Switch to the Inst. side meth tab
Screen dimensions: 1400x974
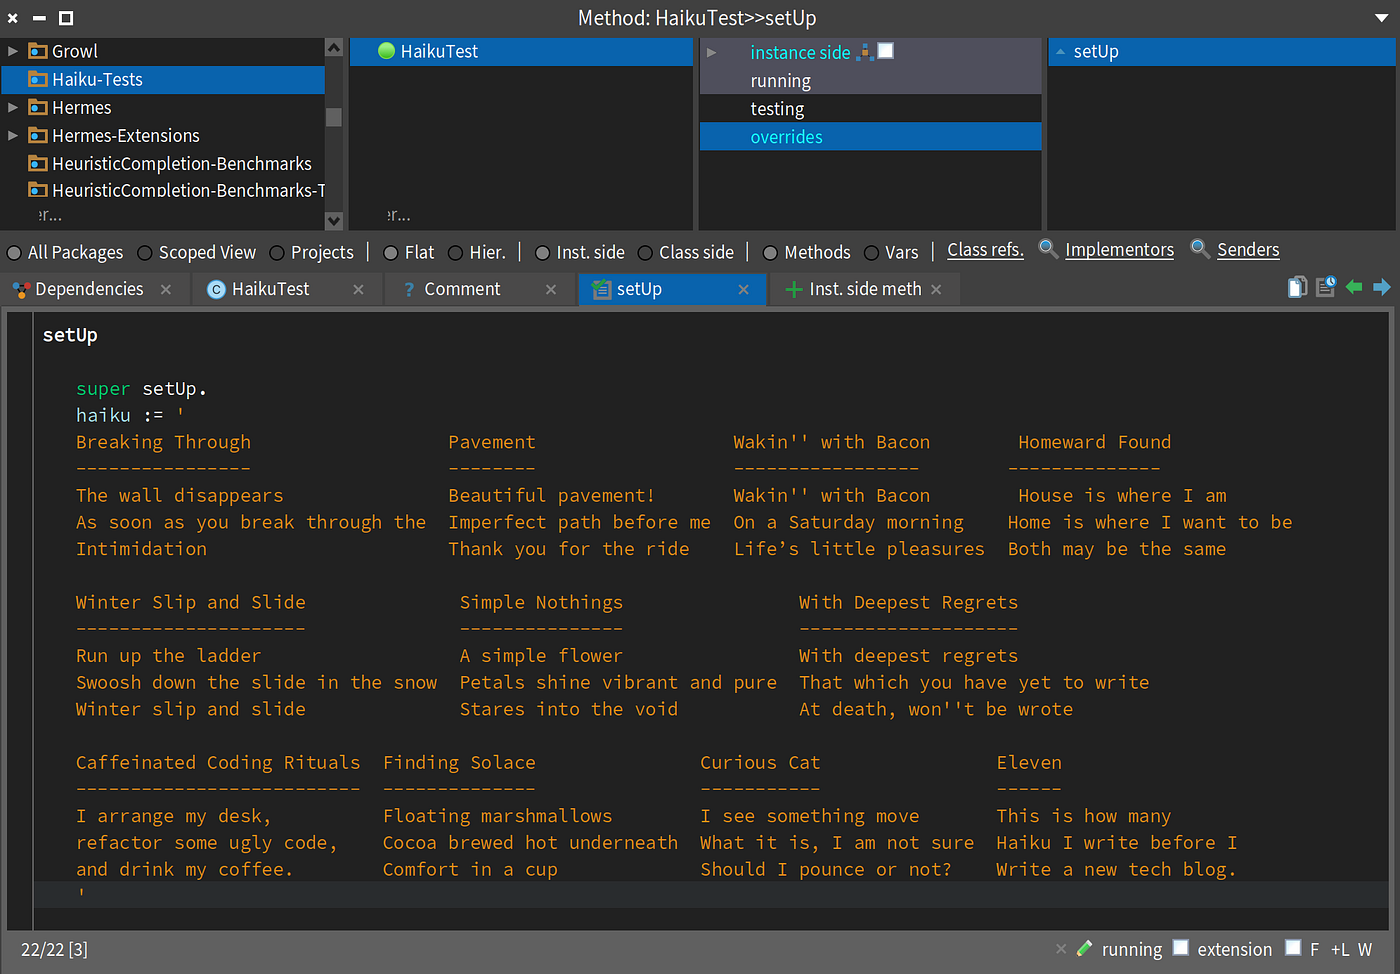865,289
